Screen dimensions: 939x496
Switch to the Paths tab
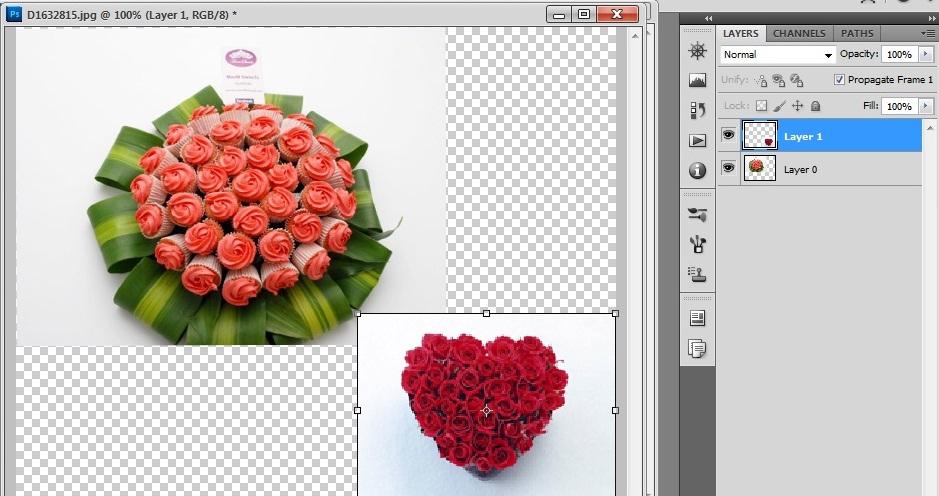point(857,34)
